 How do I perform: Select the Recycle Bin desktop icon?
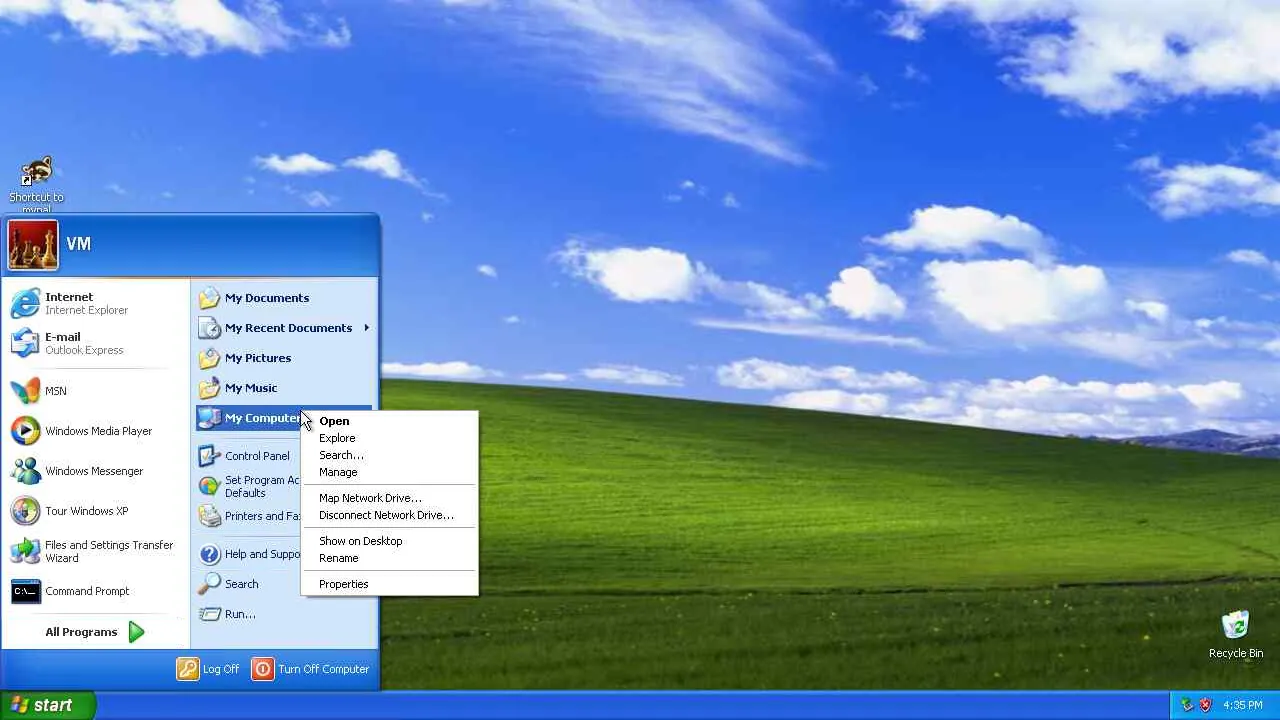click(1236, 626)
